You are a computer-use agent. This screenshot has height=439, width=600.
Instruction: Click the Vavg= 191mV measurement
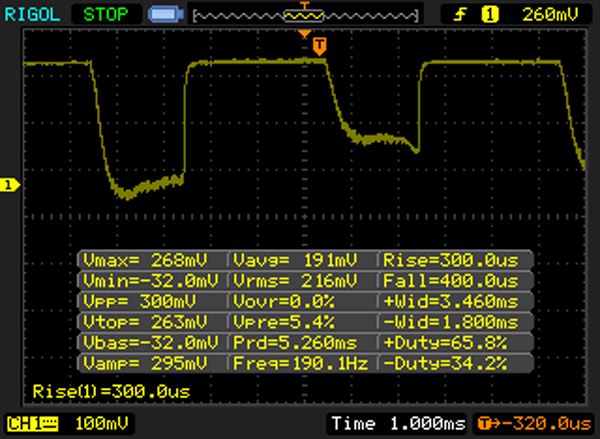point(295,260)
